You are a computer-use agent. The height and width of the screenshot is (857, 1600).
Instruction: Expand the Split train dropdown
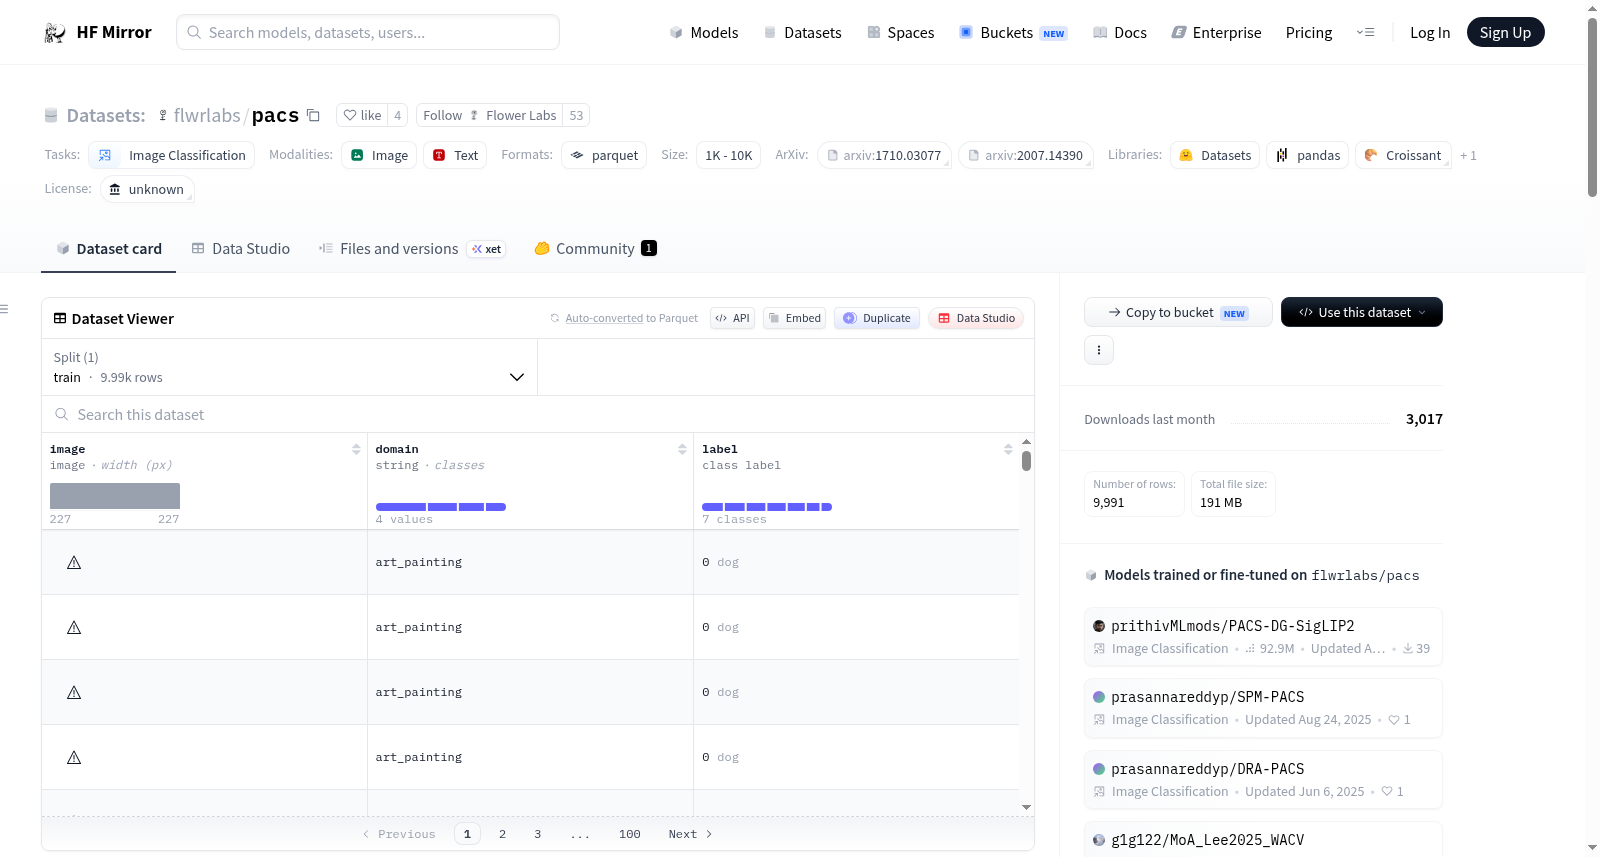(289, 367)
